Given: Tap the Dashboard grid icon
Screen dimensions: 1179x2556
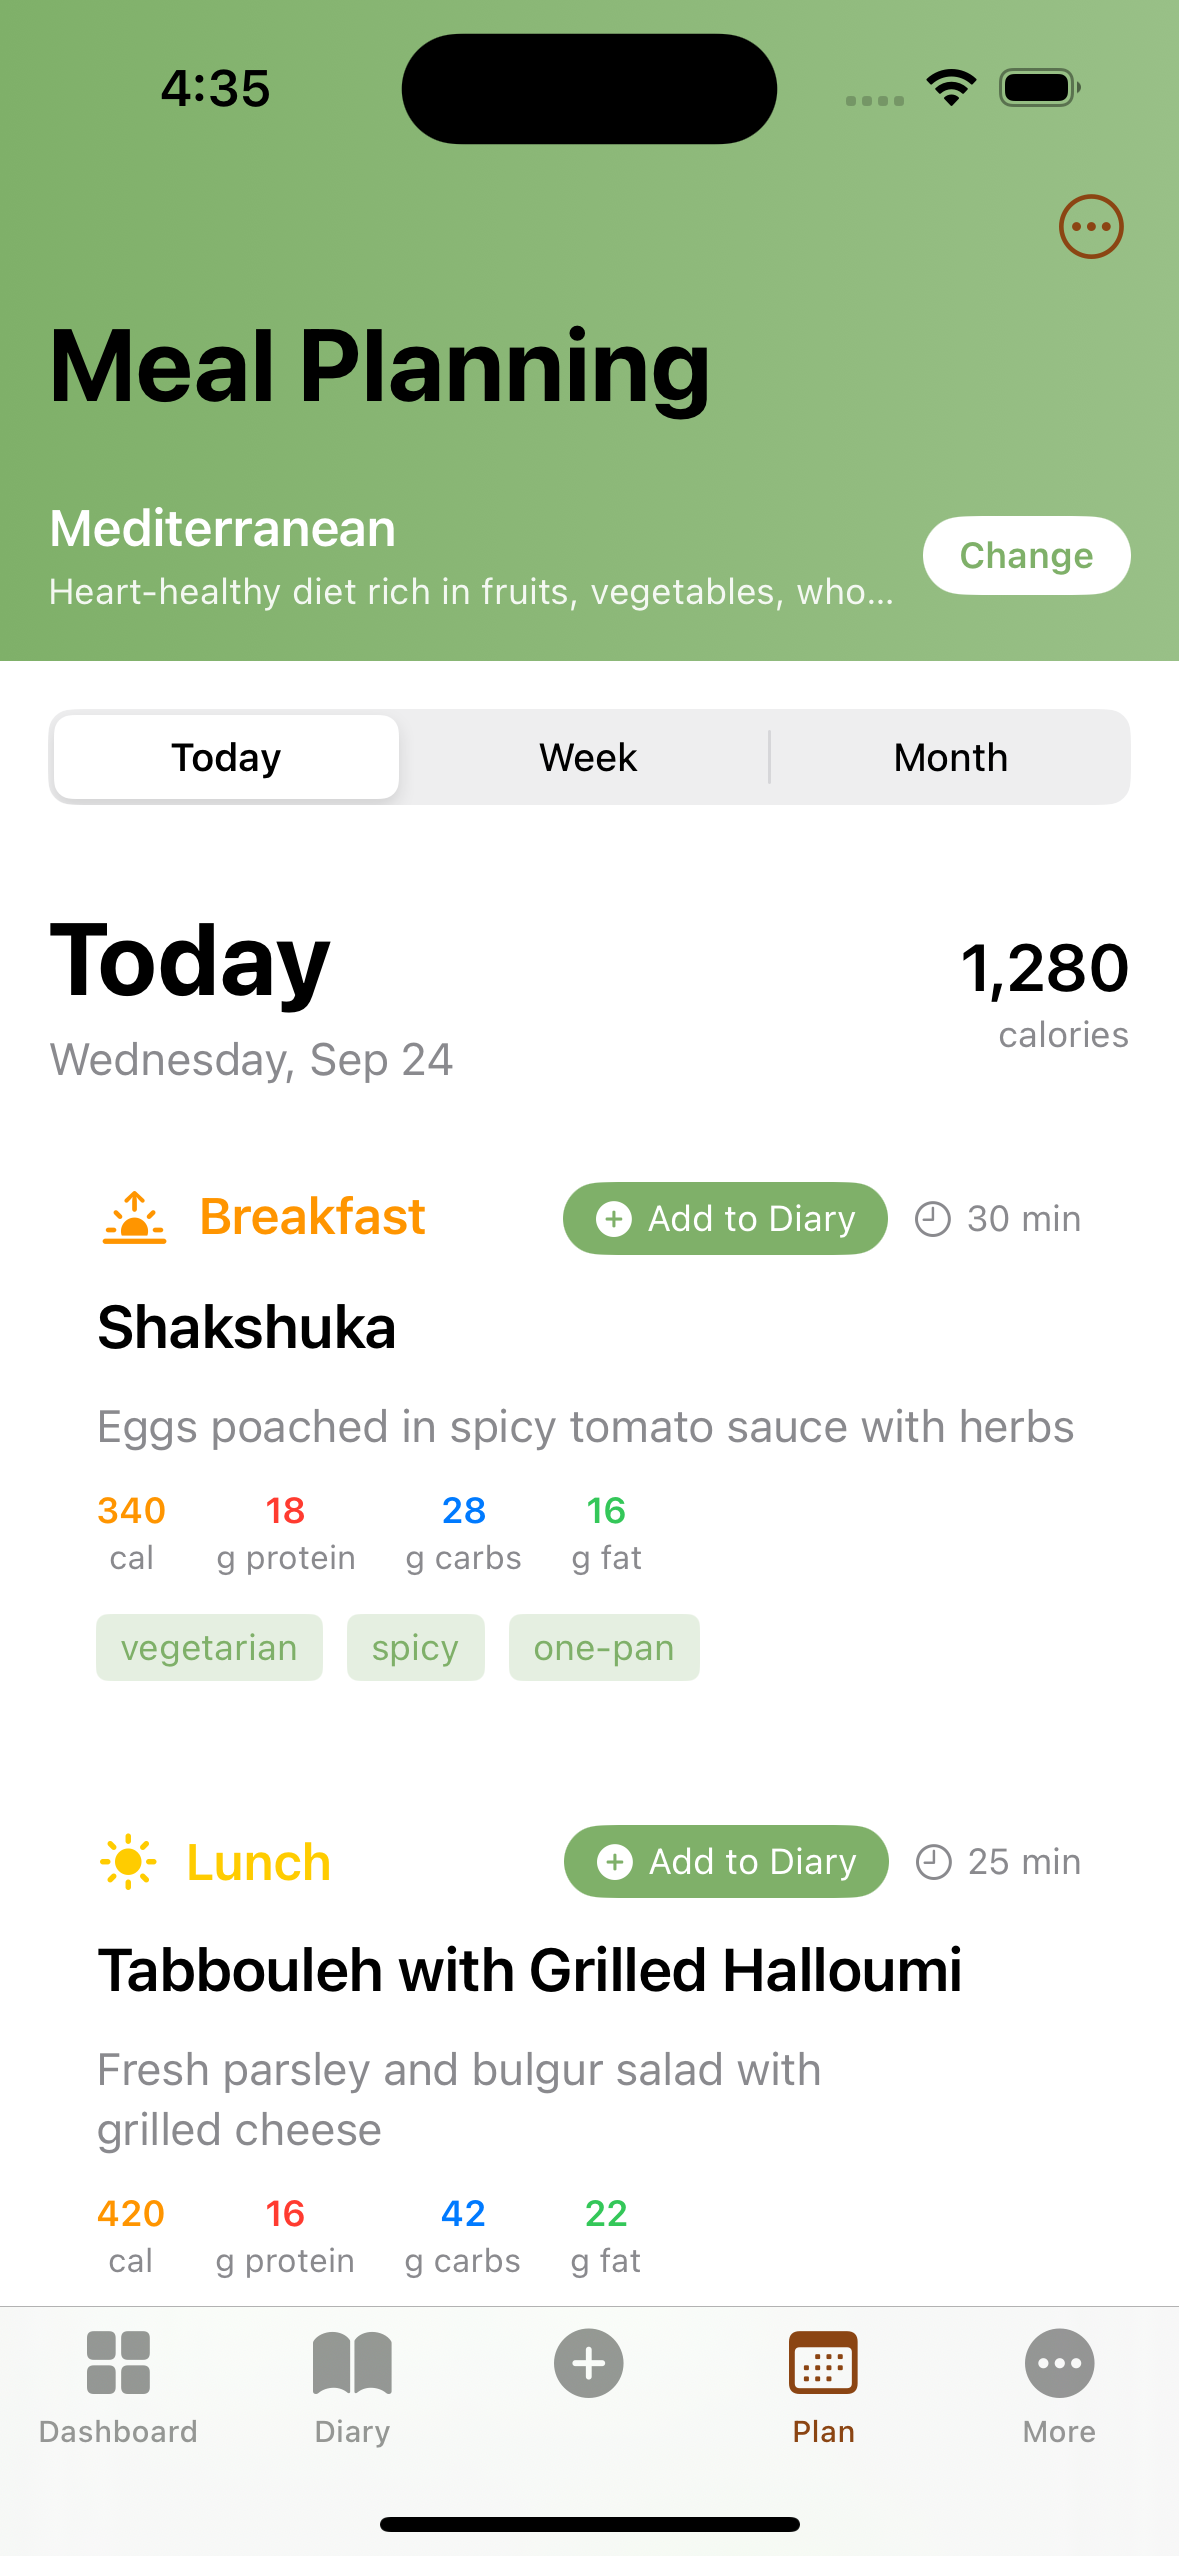Looking at the screenshot, I should pos(118,2363).
